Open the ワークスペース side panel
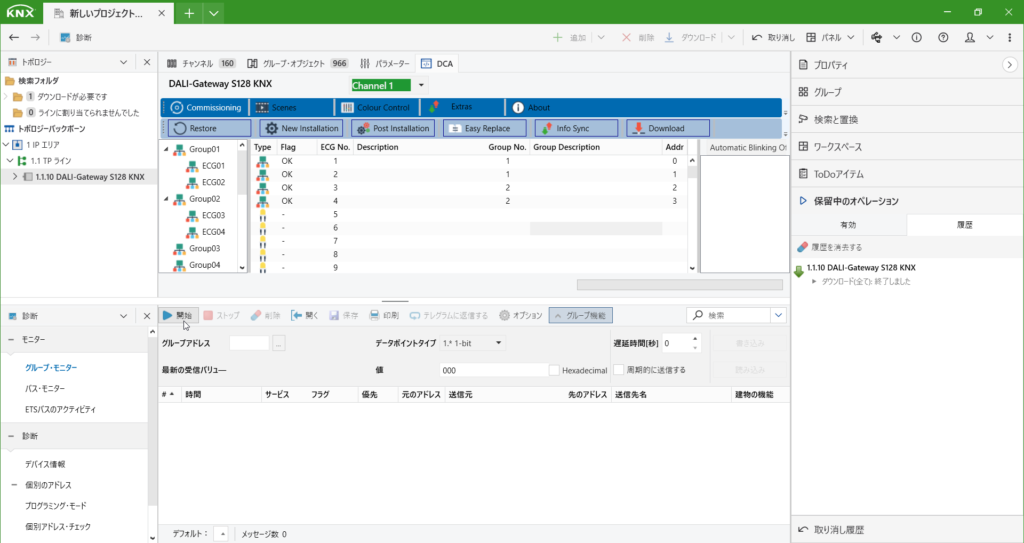 tap(838, 147)
